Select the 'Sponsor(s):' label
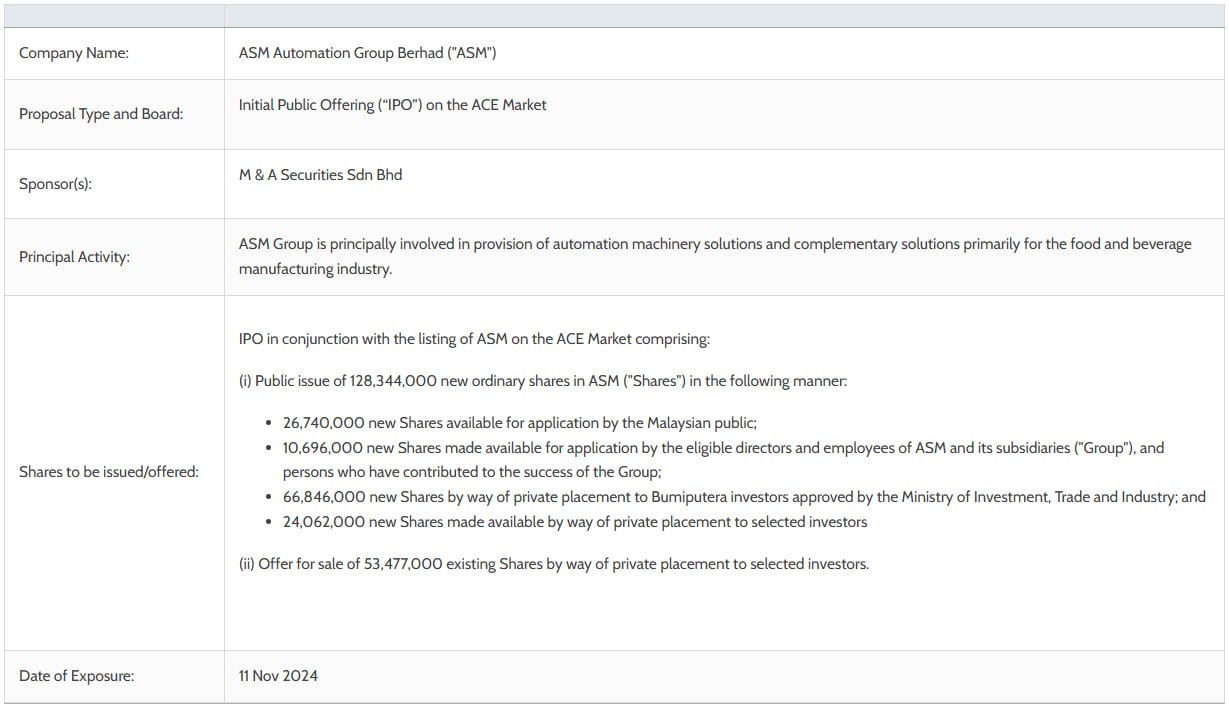This screenshot has height=708, width=1229. coord(55,184)
